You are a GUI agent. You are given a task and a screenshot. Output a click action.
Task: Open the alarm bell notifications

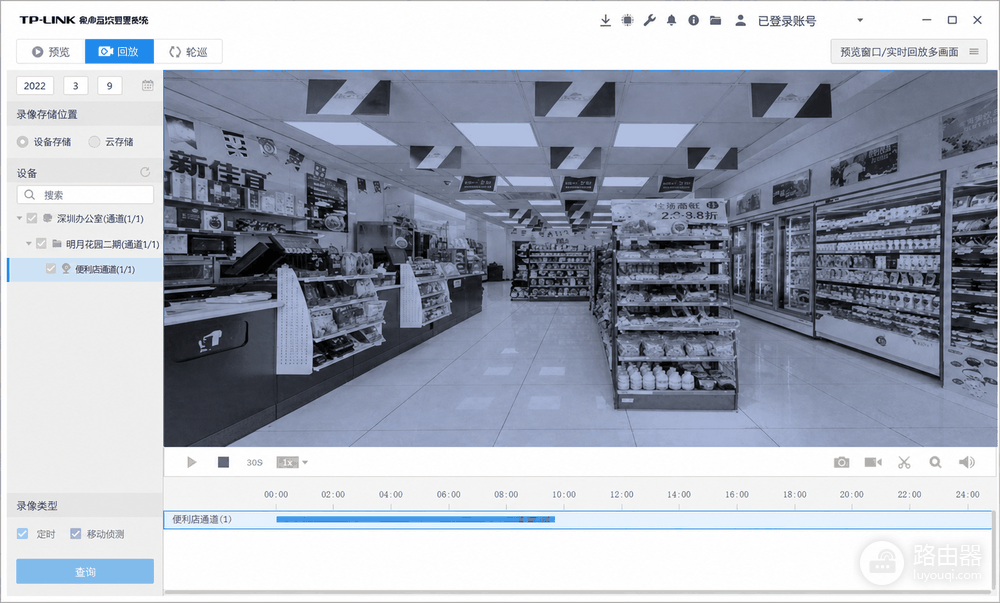coord(672,20)
